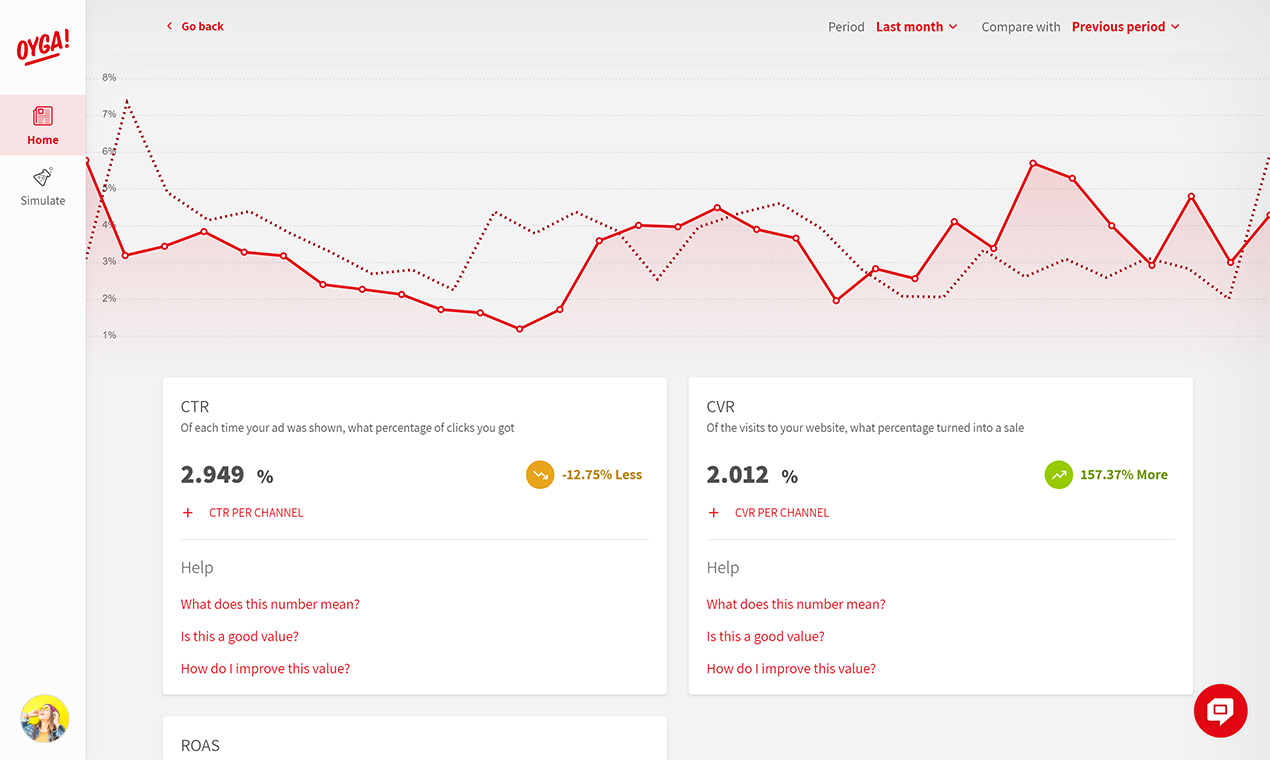Click the 8% axis label
The height and width of the screenshot is (760, 1270).
click(x=109, y=77)
